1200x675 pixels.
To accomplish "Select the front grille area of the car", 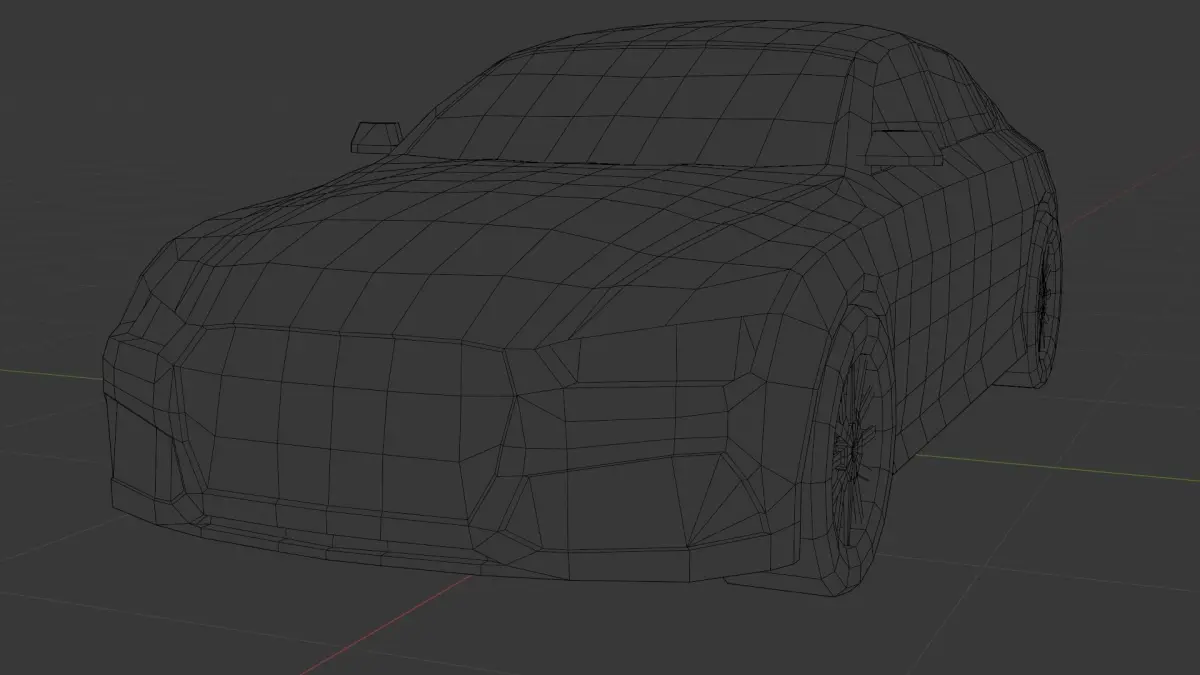I will click(345, 425).
